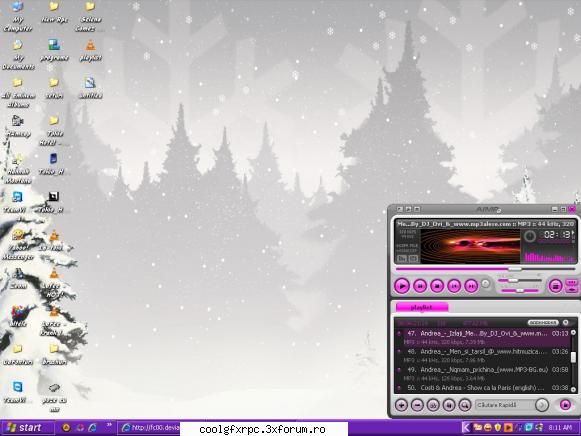The image size is (581, 436).
Task: Click the visualization image in AIMP display
Action: pyautogui.click(x=471, y=246)
